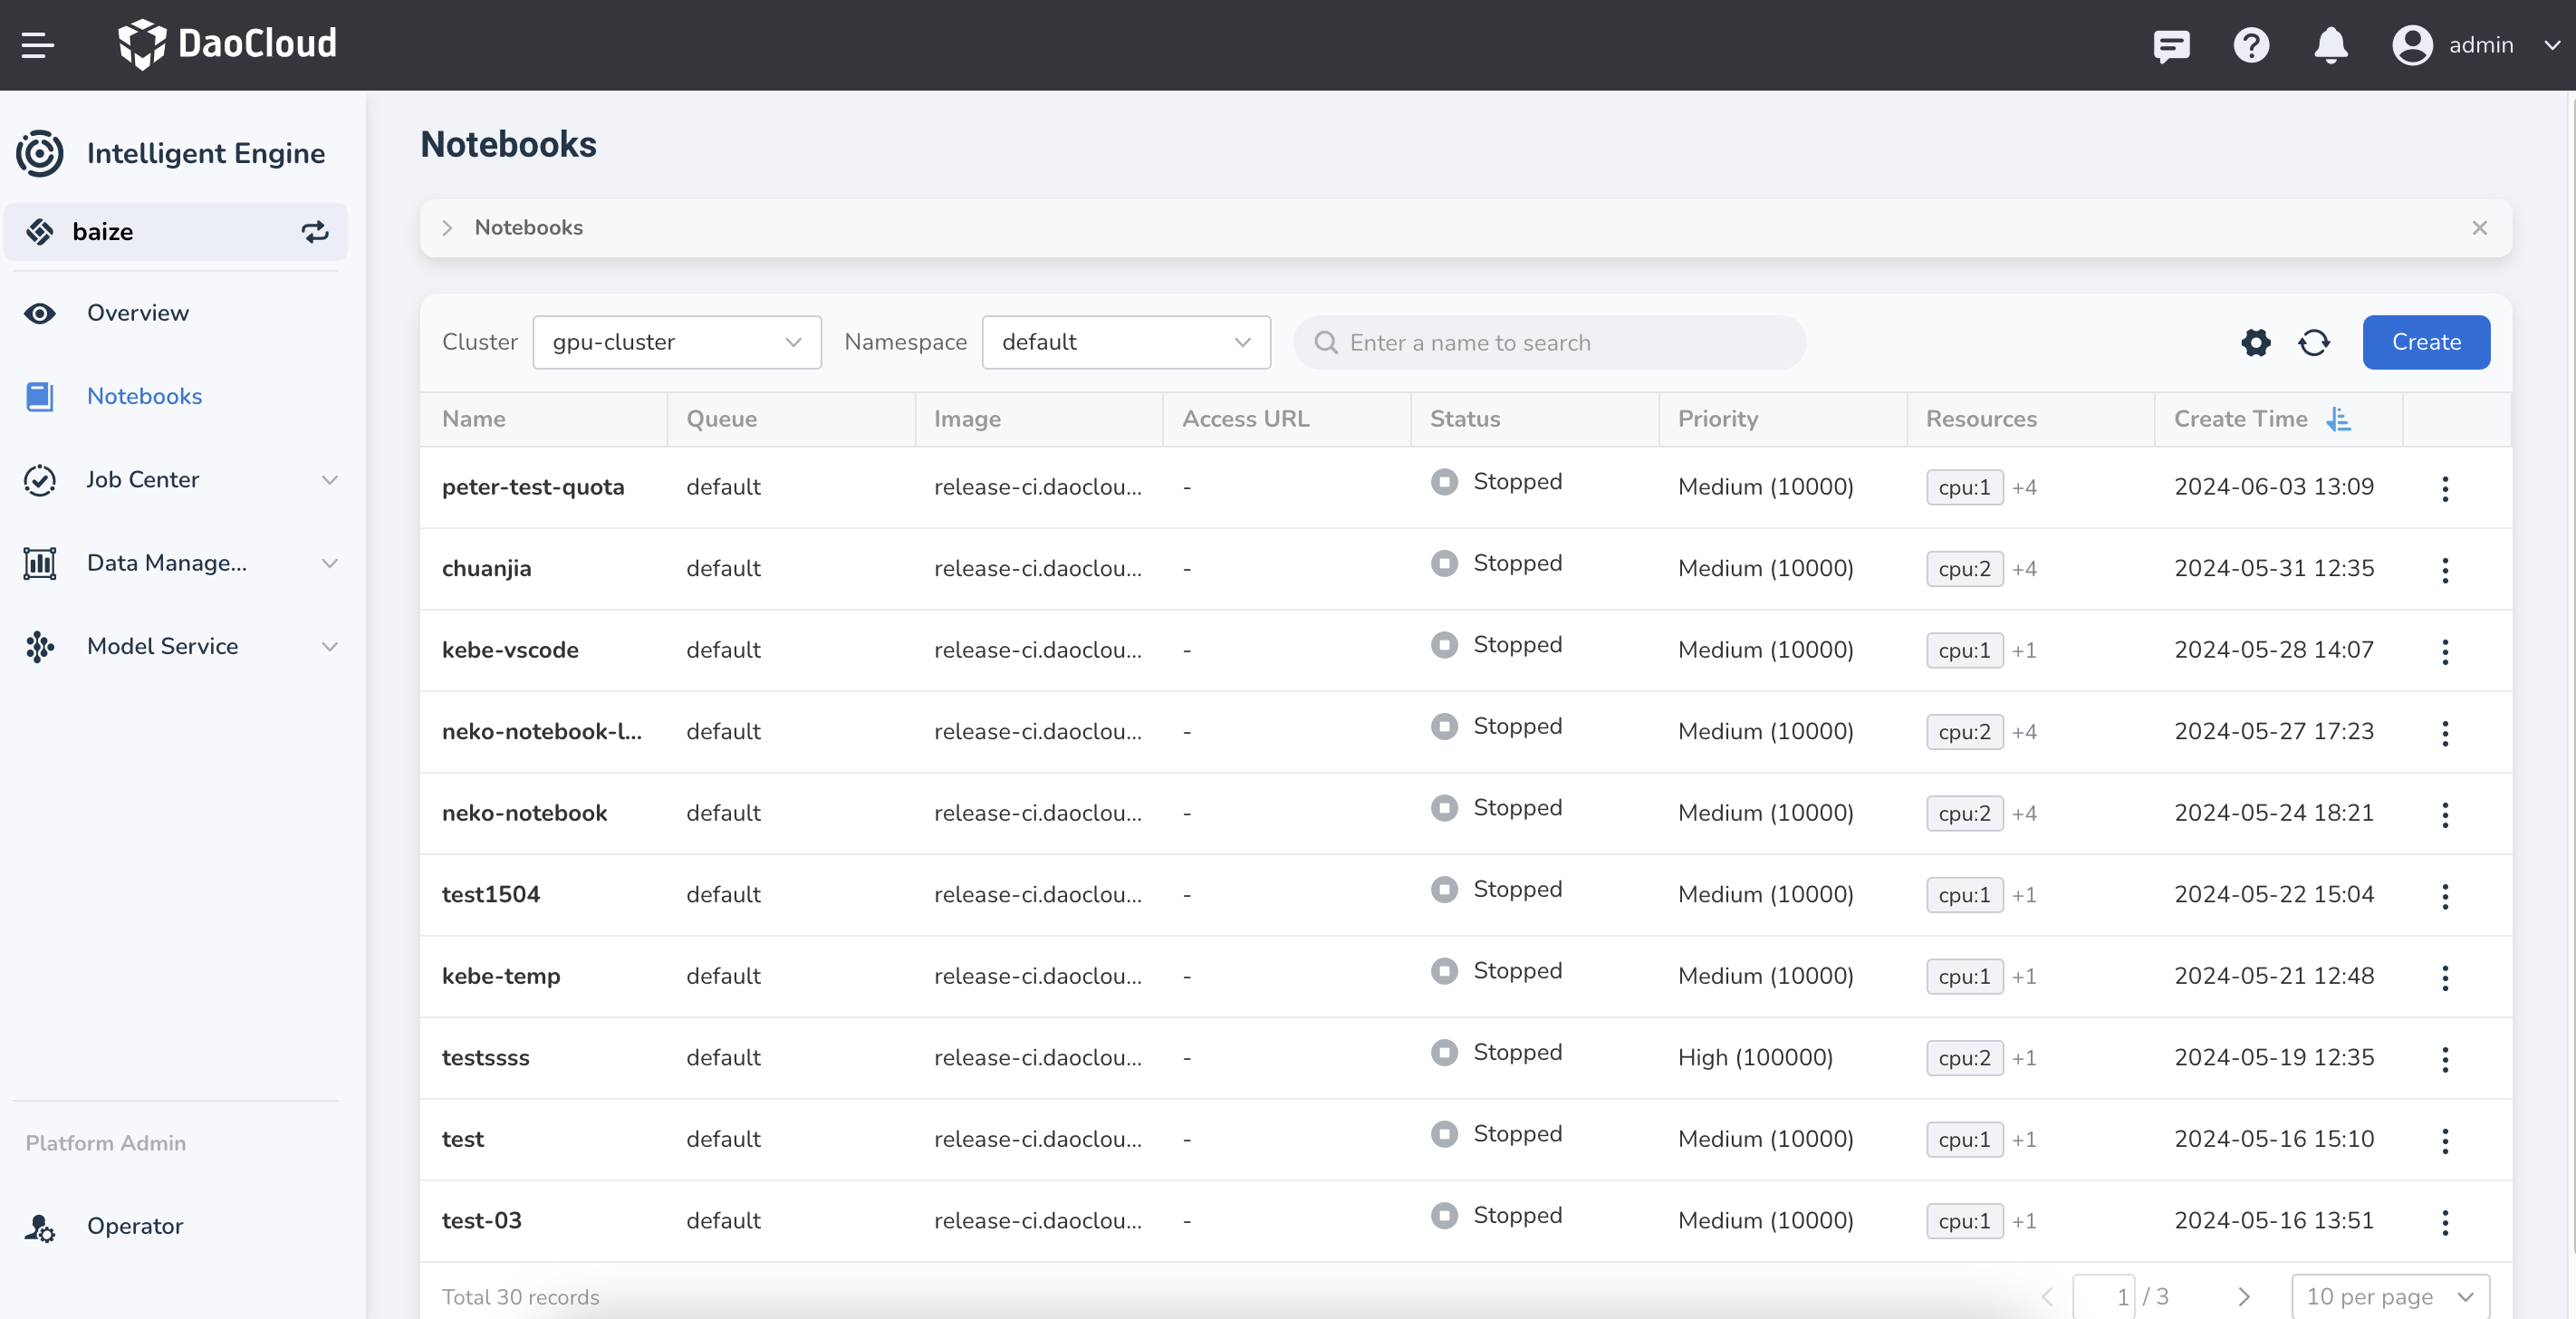
Task: Open the messages chat icon
Action: [2171, 45]
